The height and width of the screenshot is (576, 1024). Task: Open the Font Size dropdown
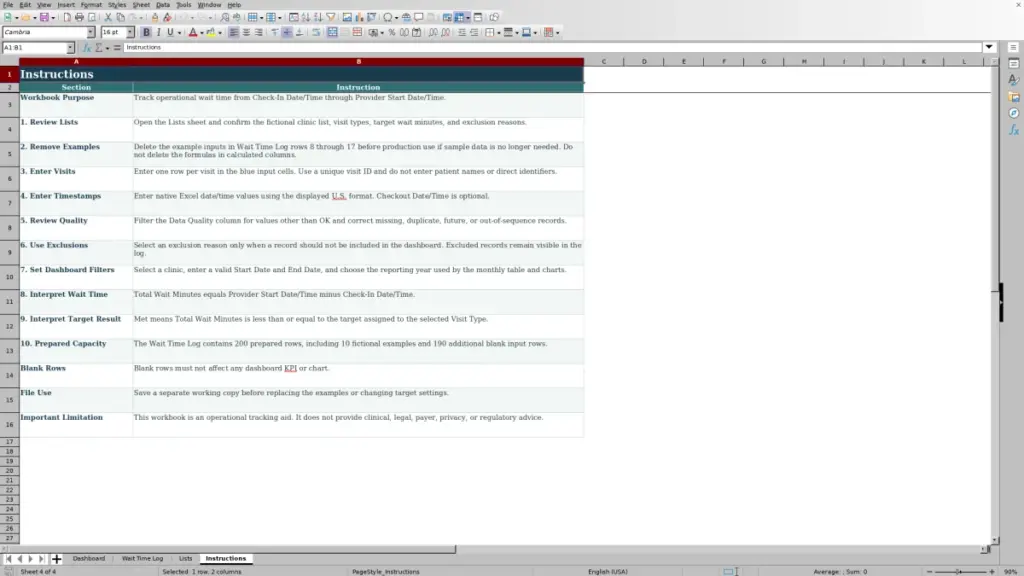[x=130, y=33]
